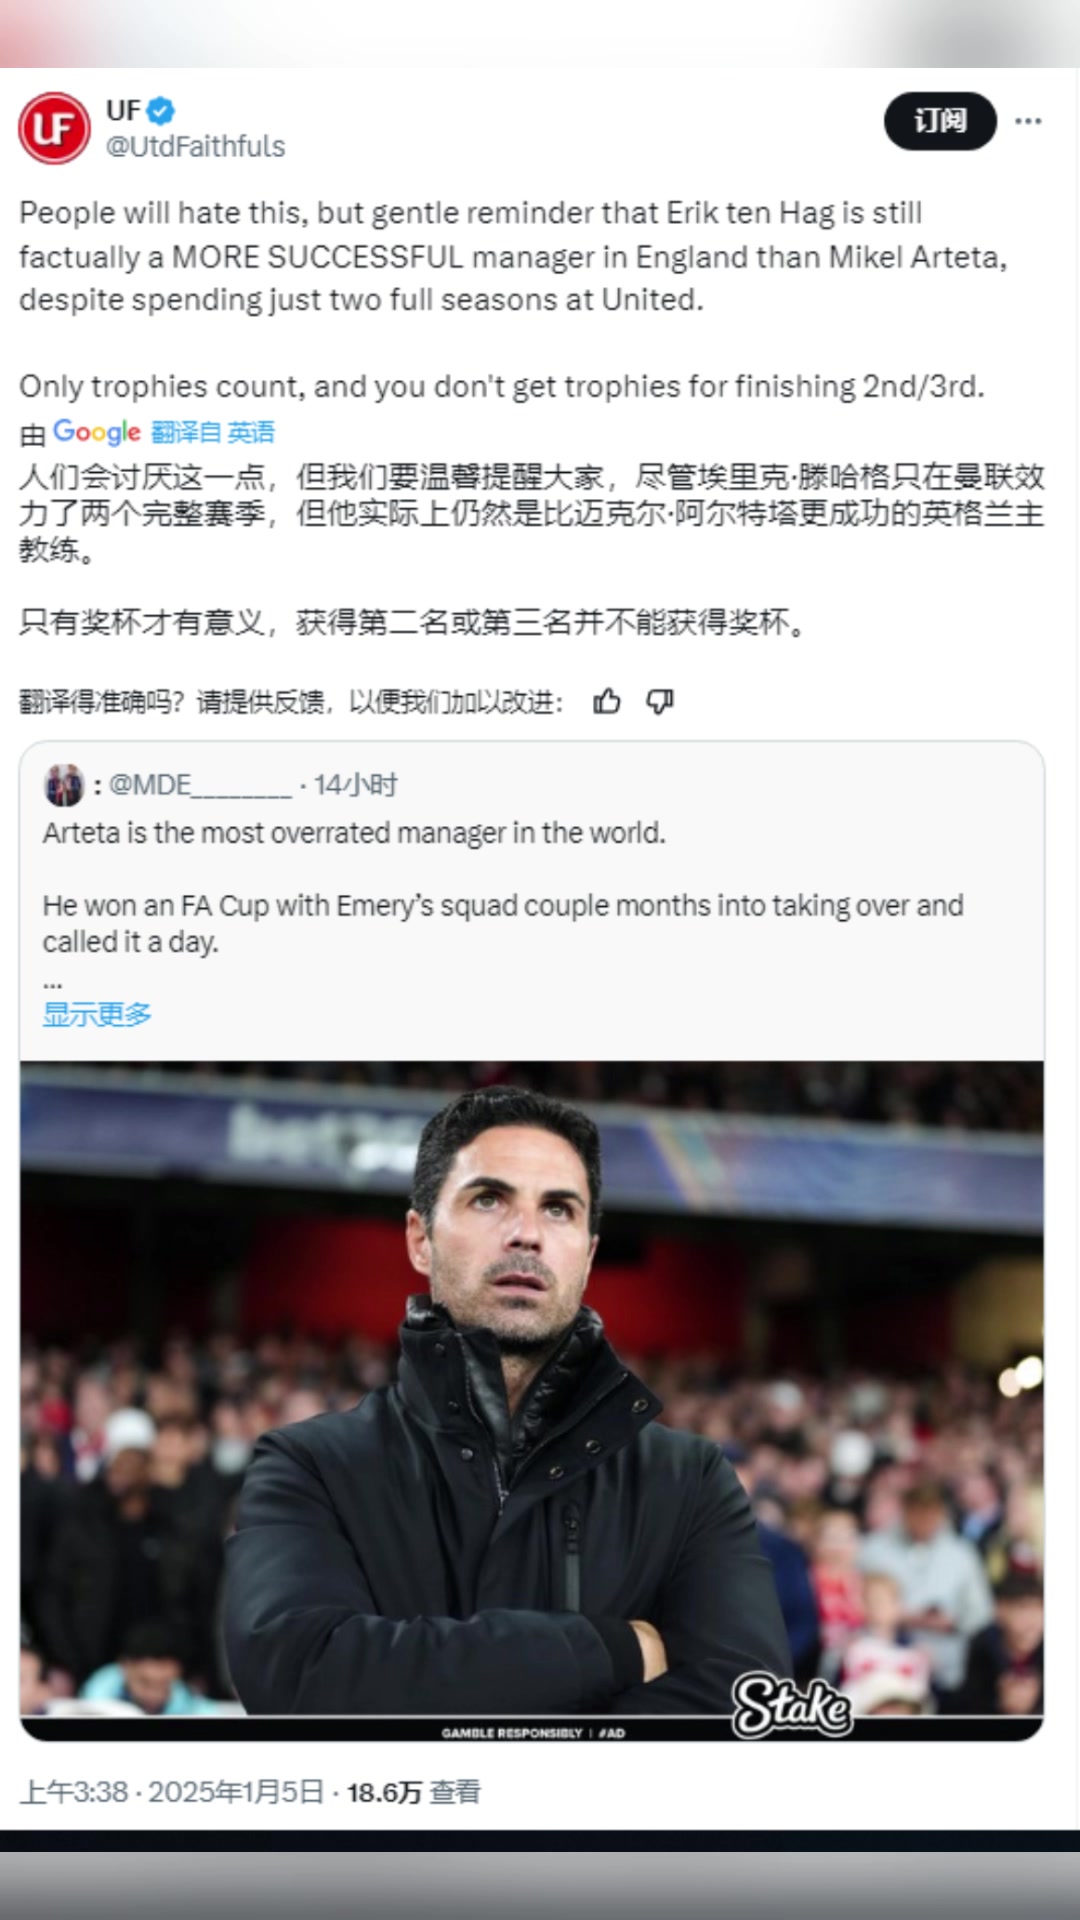The width and height of the screenshot is (1080, 1920).
Task: Expand quoted tweet with 显示更多
Action: point(97,1014)
